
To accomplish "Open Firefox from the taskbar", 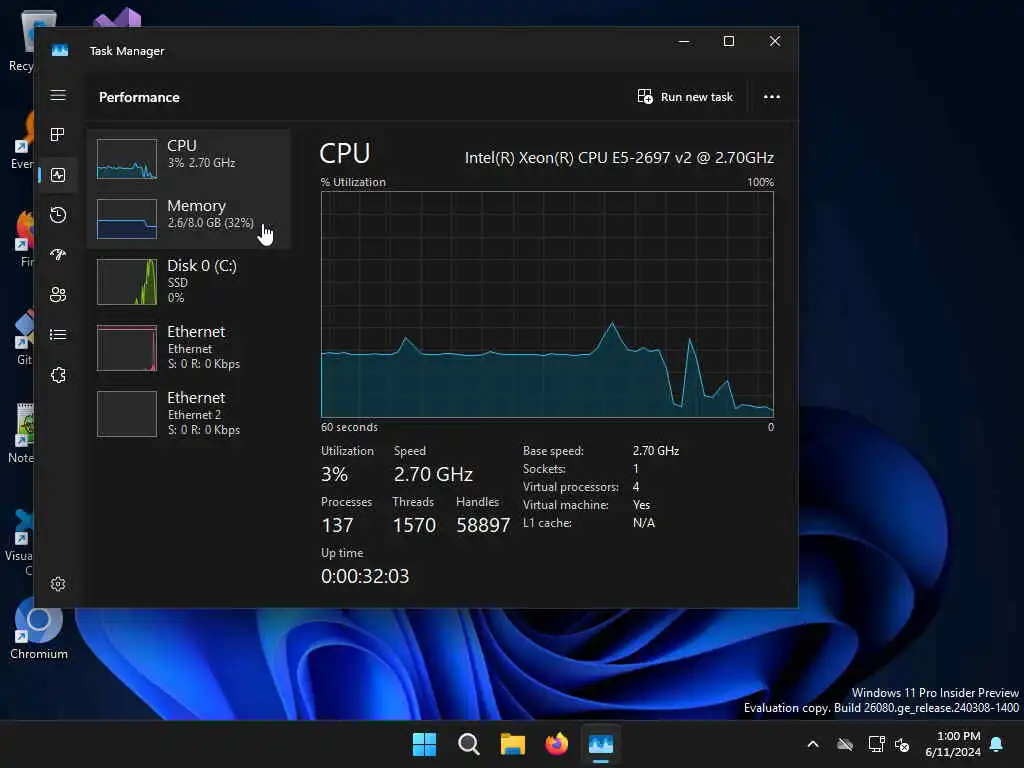I will [x=556, y=744].
